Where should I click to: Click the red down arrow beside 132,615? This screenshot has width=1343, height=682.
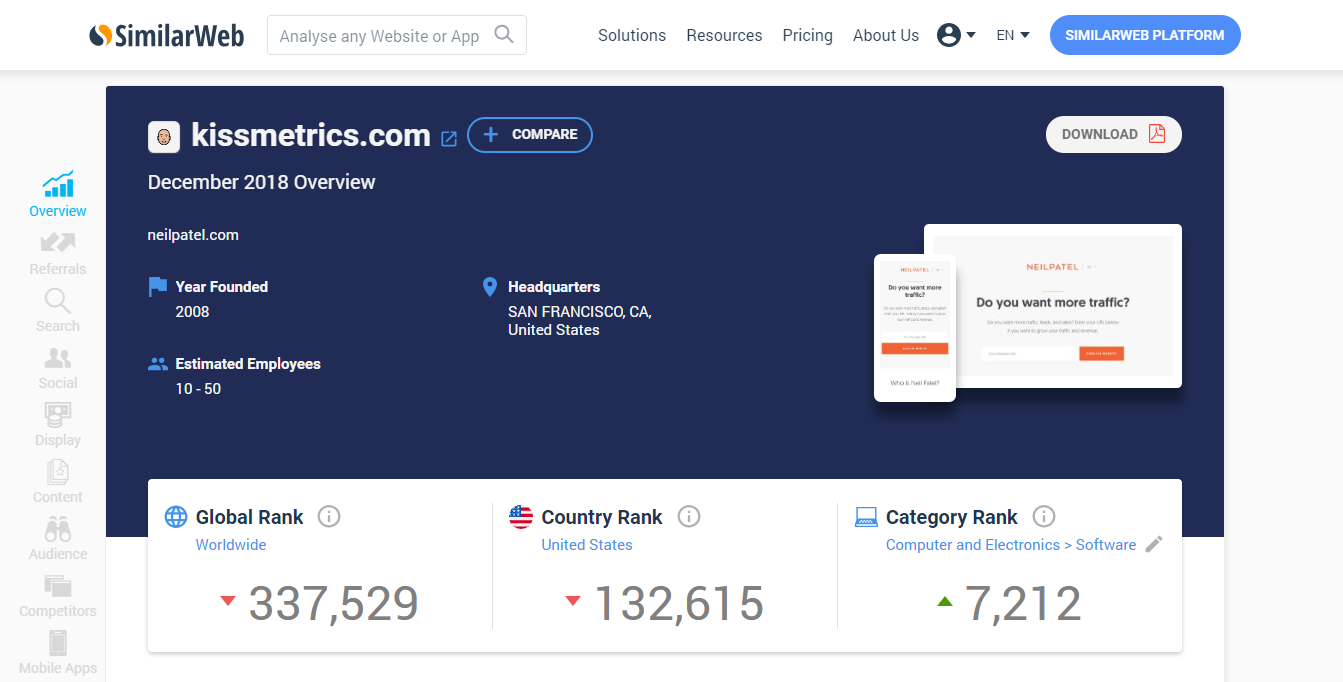(573, 601)
